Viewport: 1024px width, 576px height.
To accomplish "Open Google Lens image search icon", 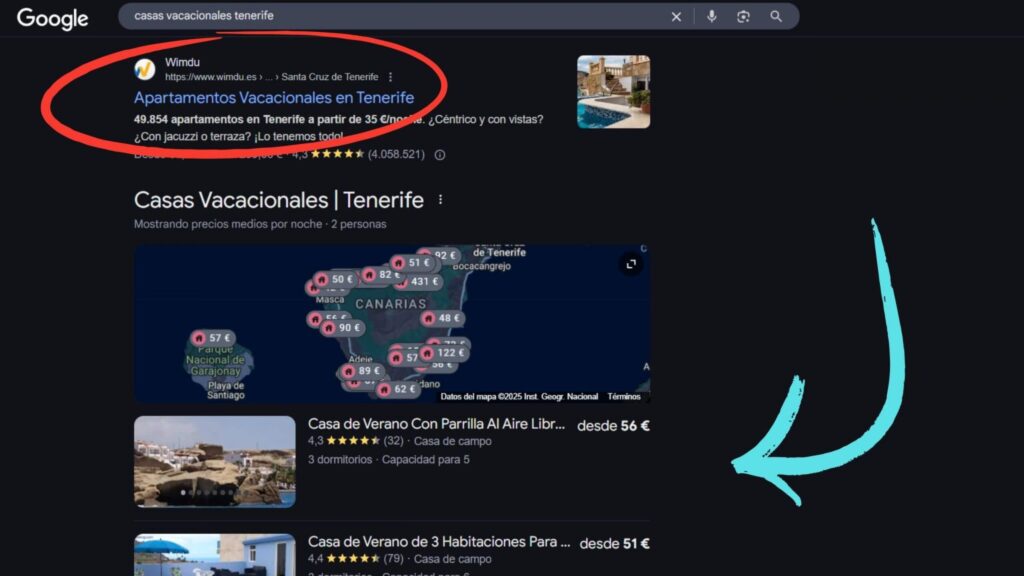I will 743,17.
